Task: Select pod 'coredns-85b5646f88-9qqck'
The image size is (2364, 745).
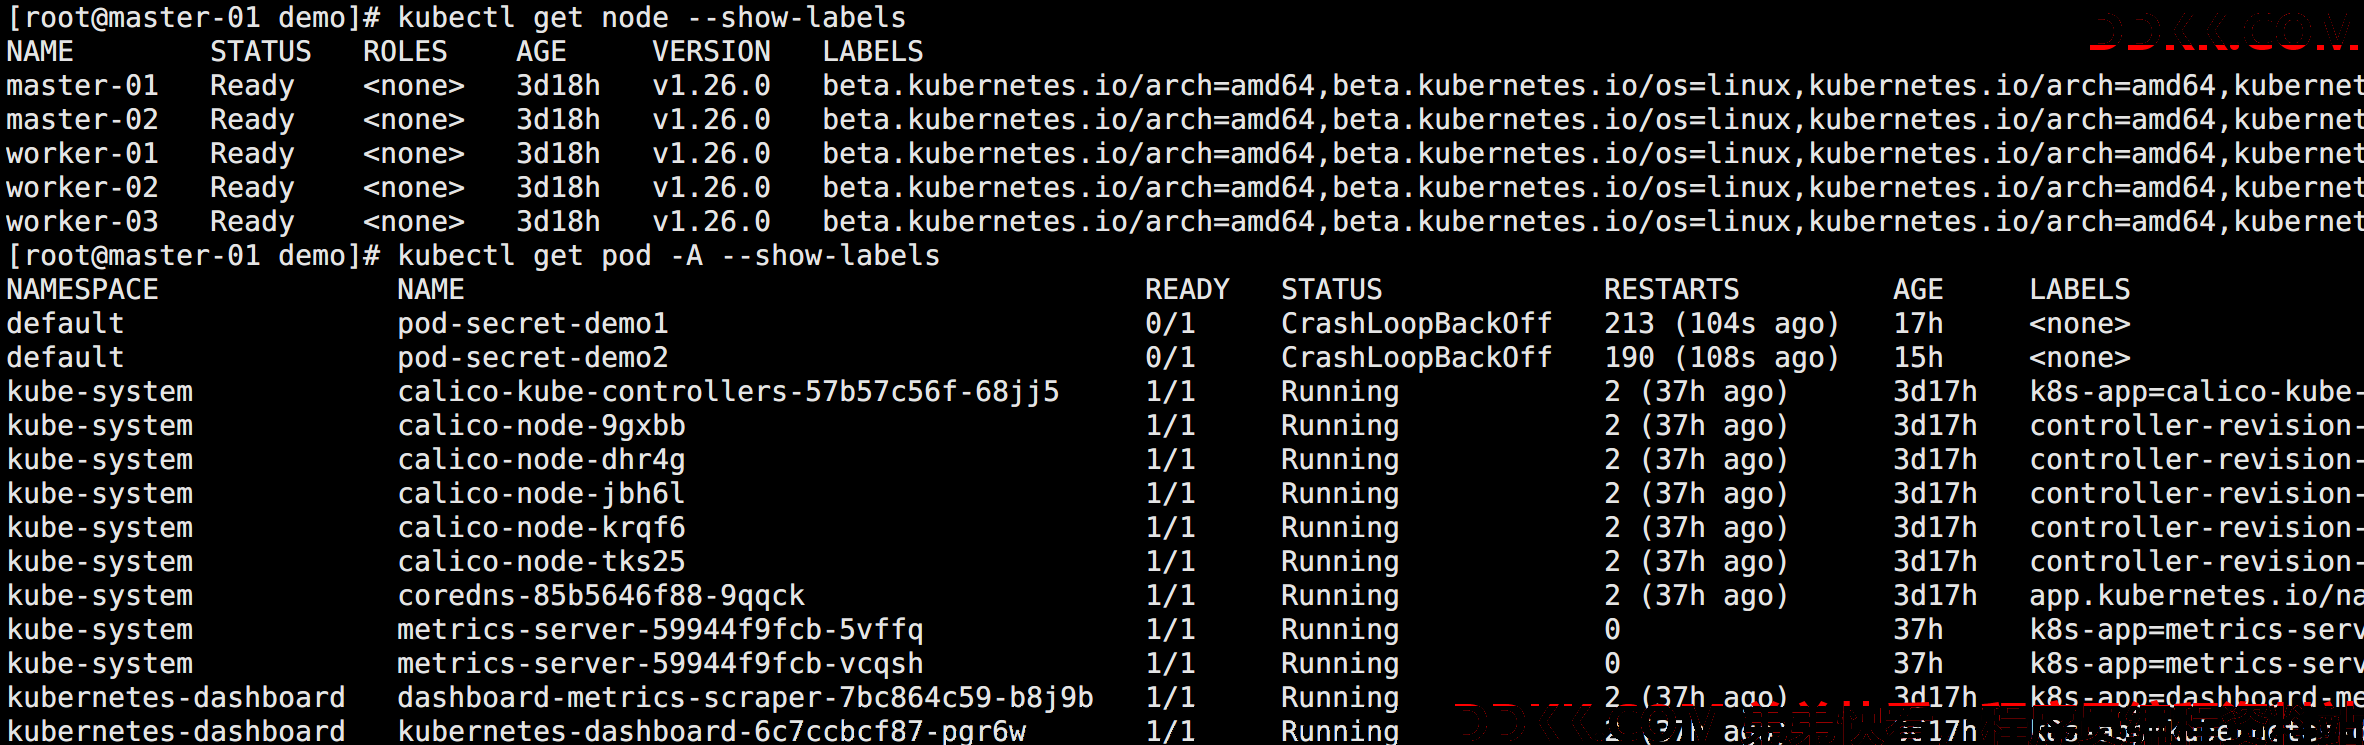Action: coord(601,596)
